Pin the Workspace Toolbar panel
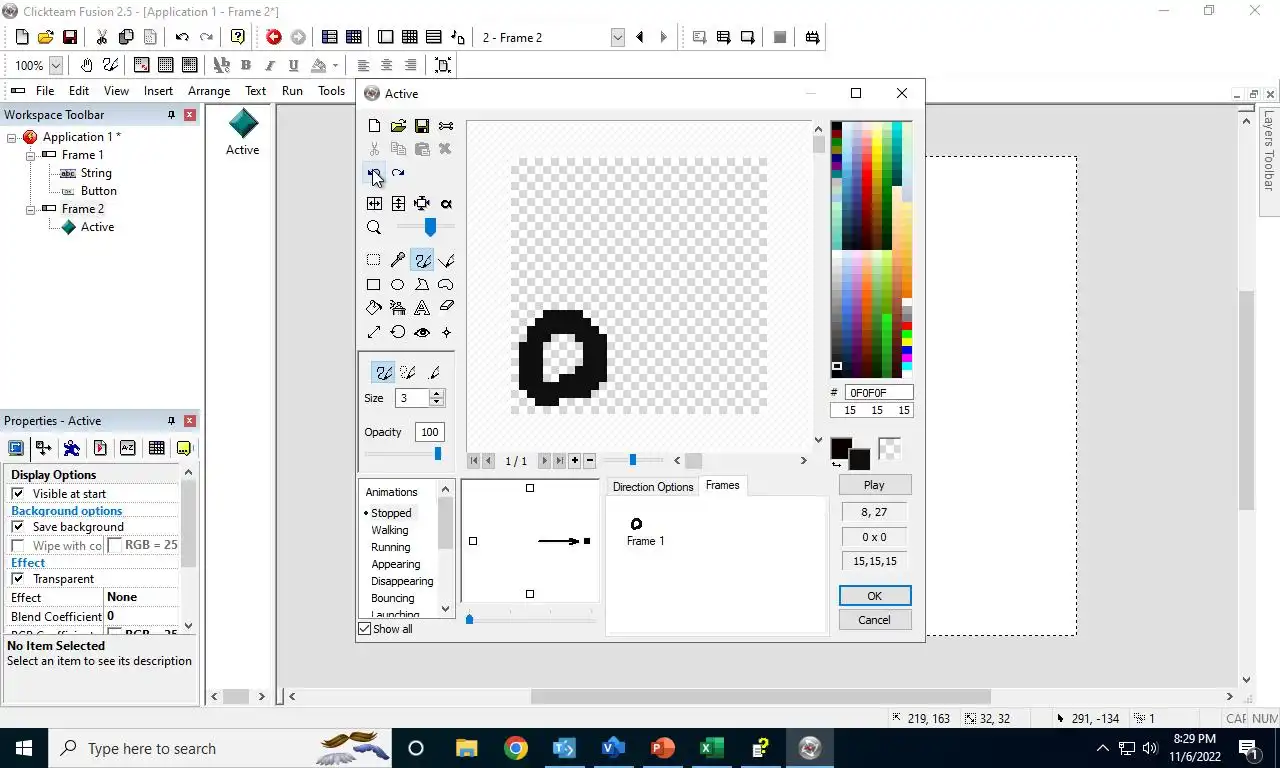Image resolution: width=1280 pixels, height=768 pixels. tap(171, 115)
